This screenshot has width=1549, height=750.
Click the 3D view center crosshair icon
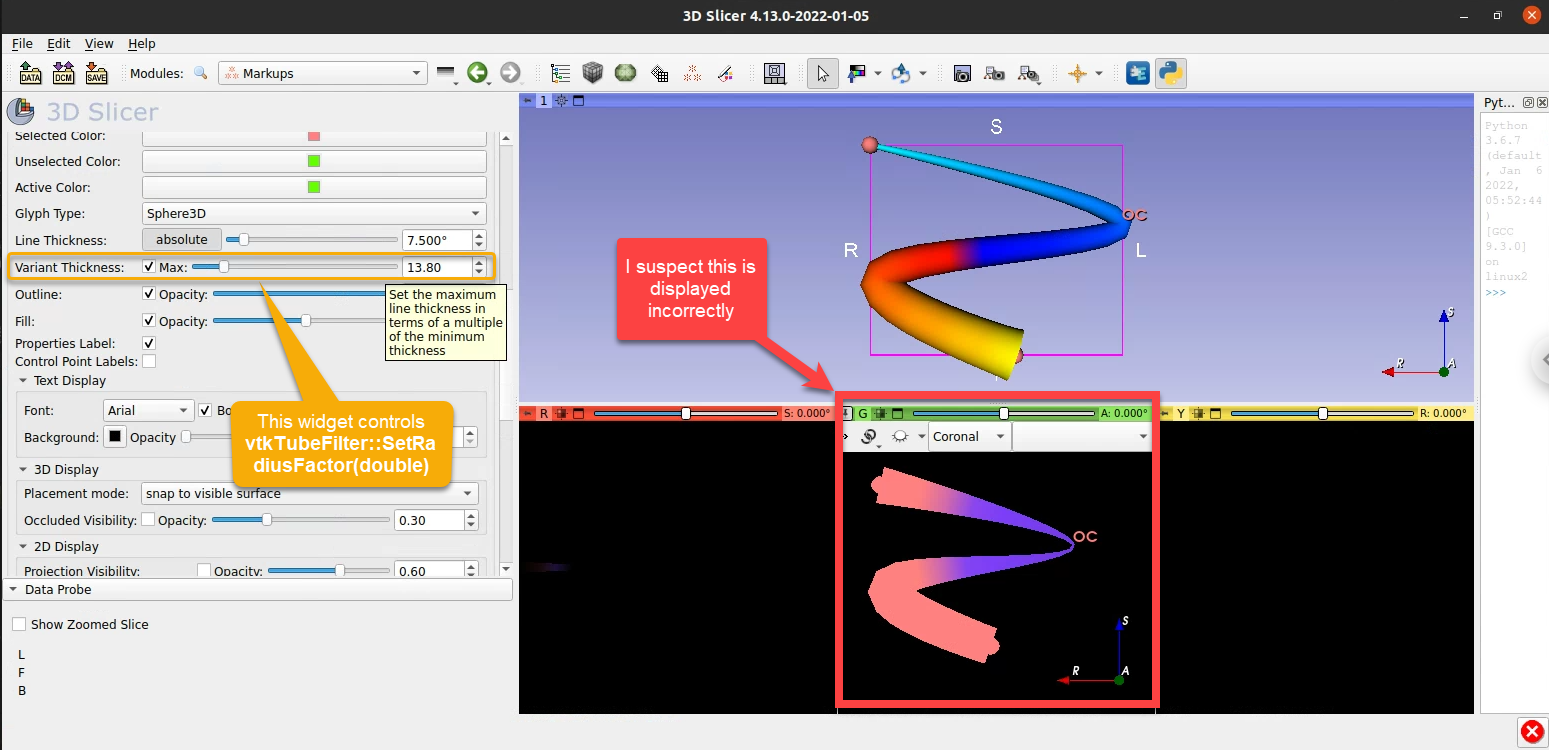(561, 101)
